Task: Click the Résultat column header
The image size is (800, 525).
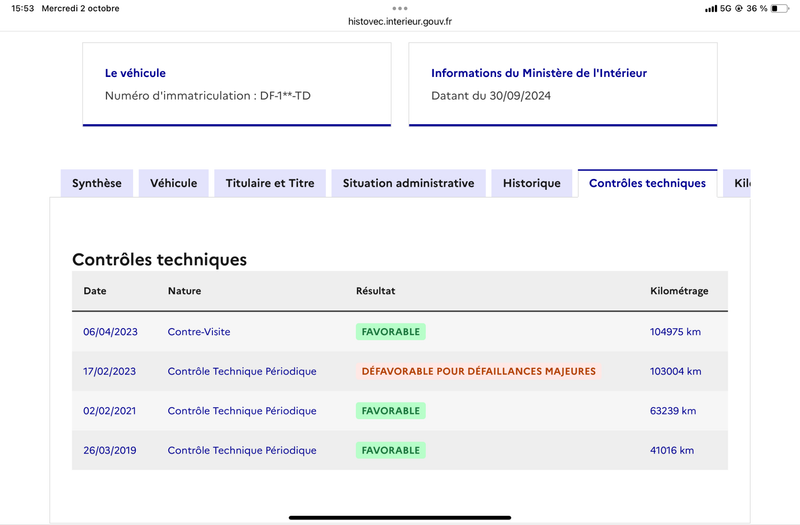Action: [x=376, y=291]
